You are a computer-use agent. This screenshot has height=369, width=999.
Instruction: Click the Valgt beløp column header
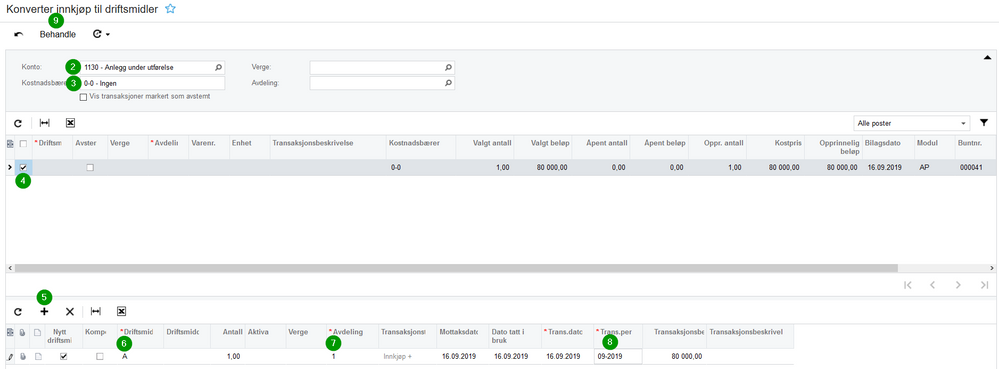point(542,144)
